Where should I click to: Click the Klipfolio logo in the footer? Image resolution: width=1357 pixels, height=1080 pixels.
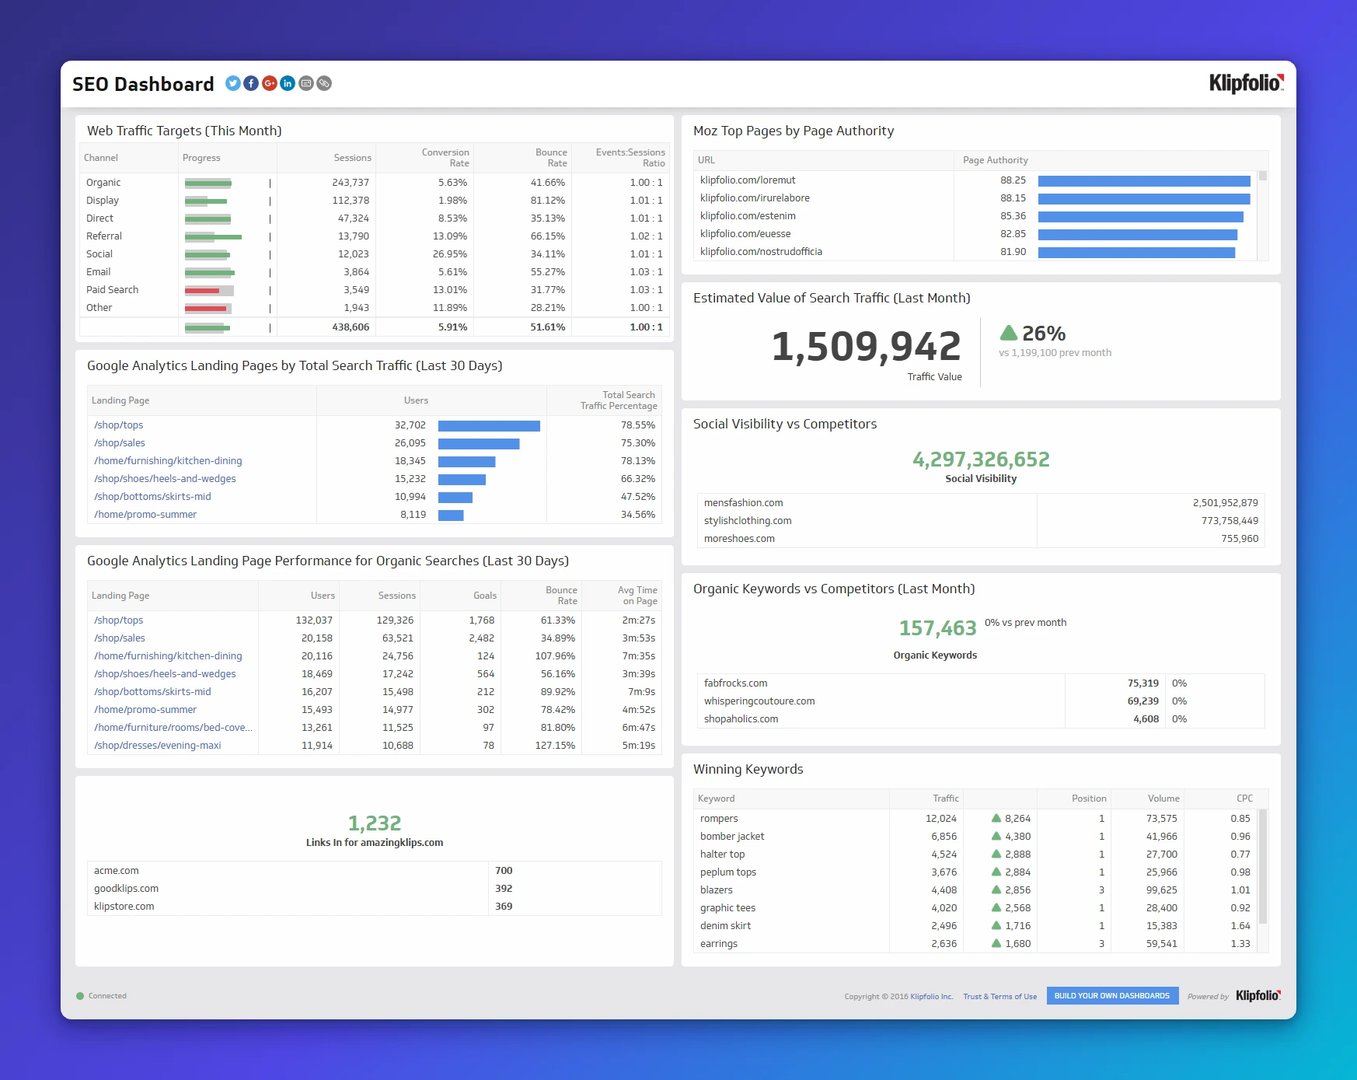1258,996
